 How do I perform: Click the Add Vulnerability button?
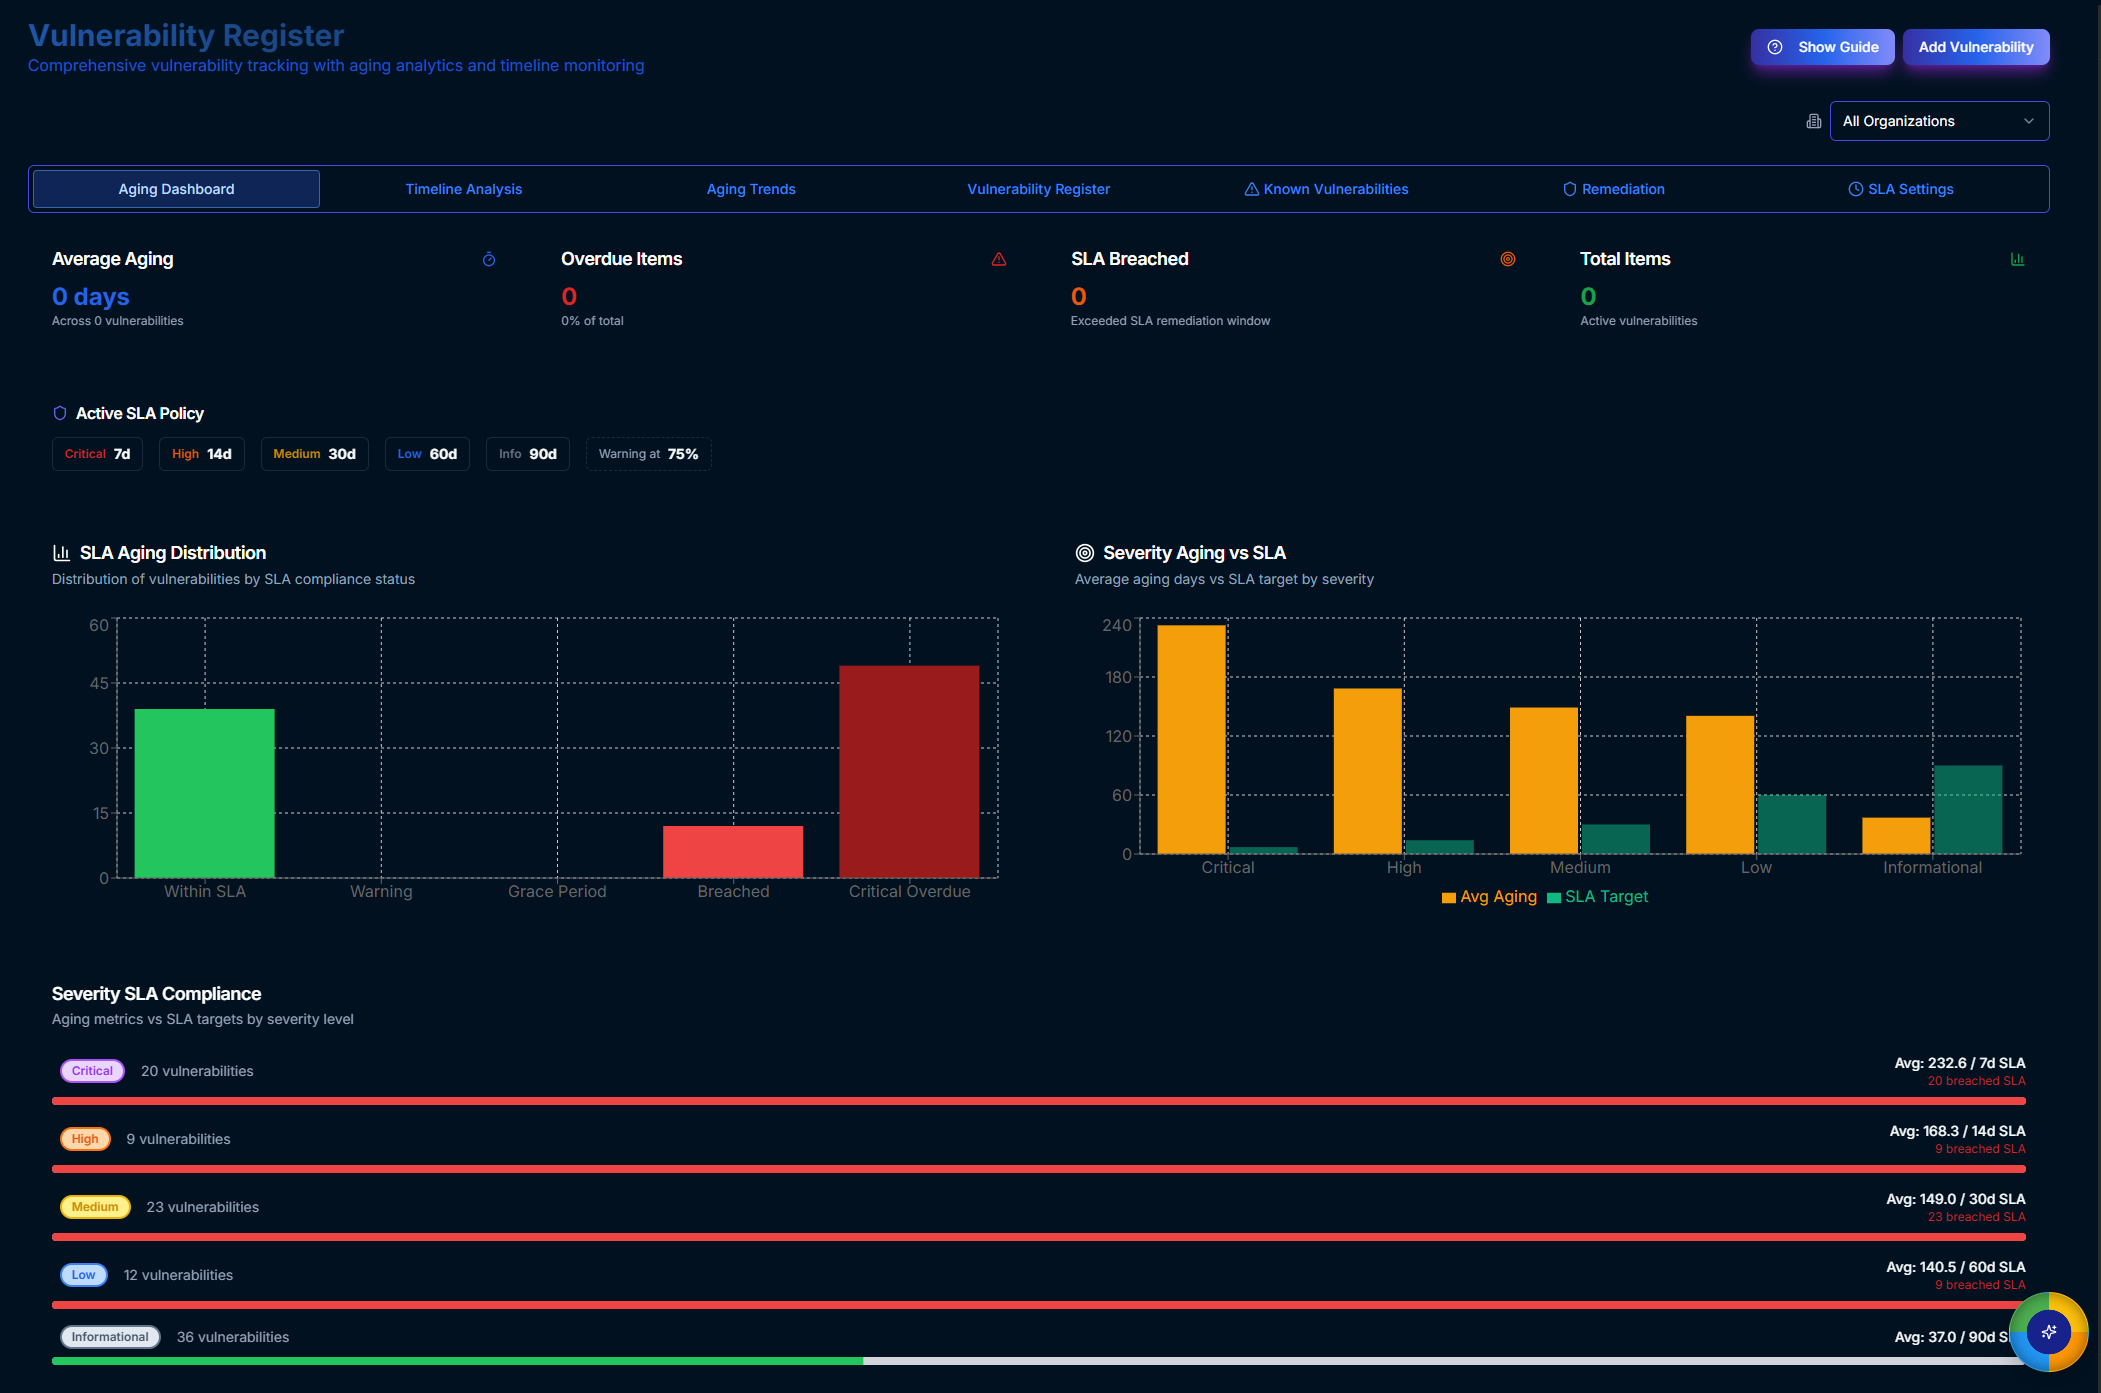pyautogui.click(x=1976, y=47)
